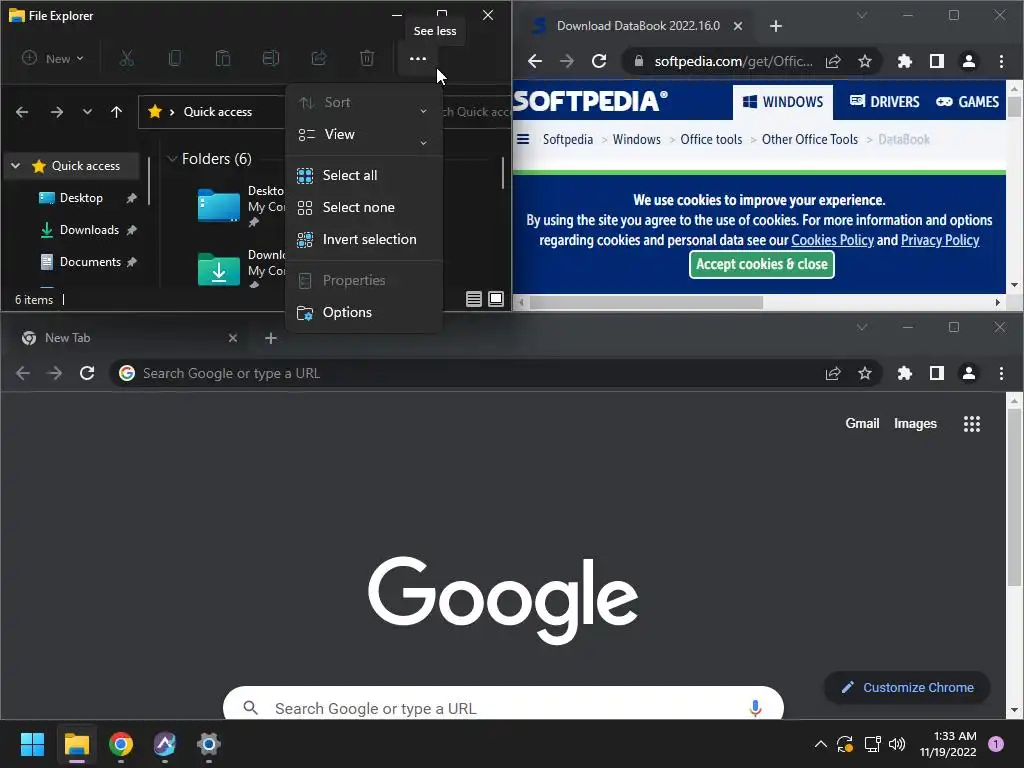
Task: Switch to details view icon in File Explorer status bar
Action: [x=474, y=299]
